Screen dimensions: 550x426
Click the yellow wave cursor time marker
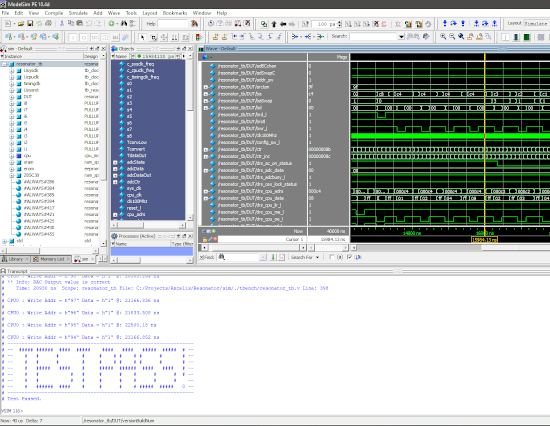(x=484, y=240)
